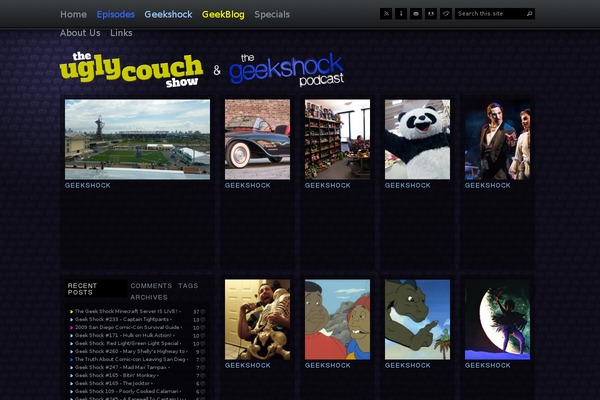Open 'Geek Shock #233 - Captain Tightpants' post
Image resolution: width=600 pixels, height=400 pixels.
click(122, 320)
